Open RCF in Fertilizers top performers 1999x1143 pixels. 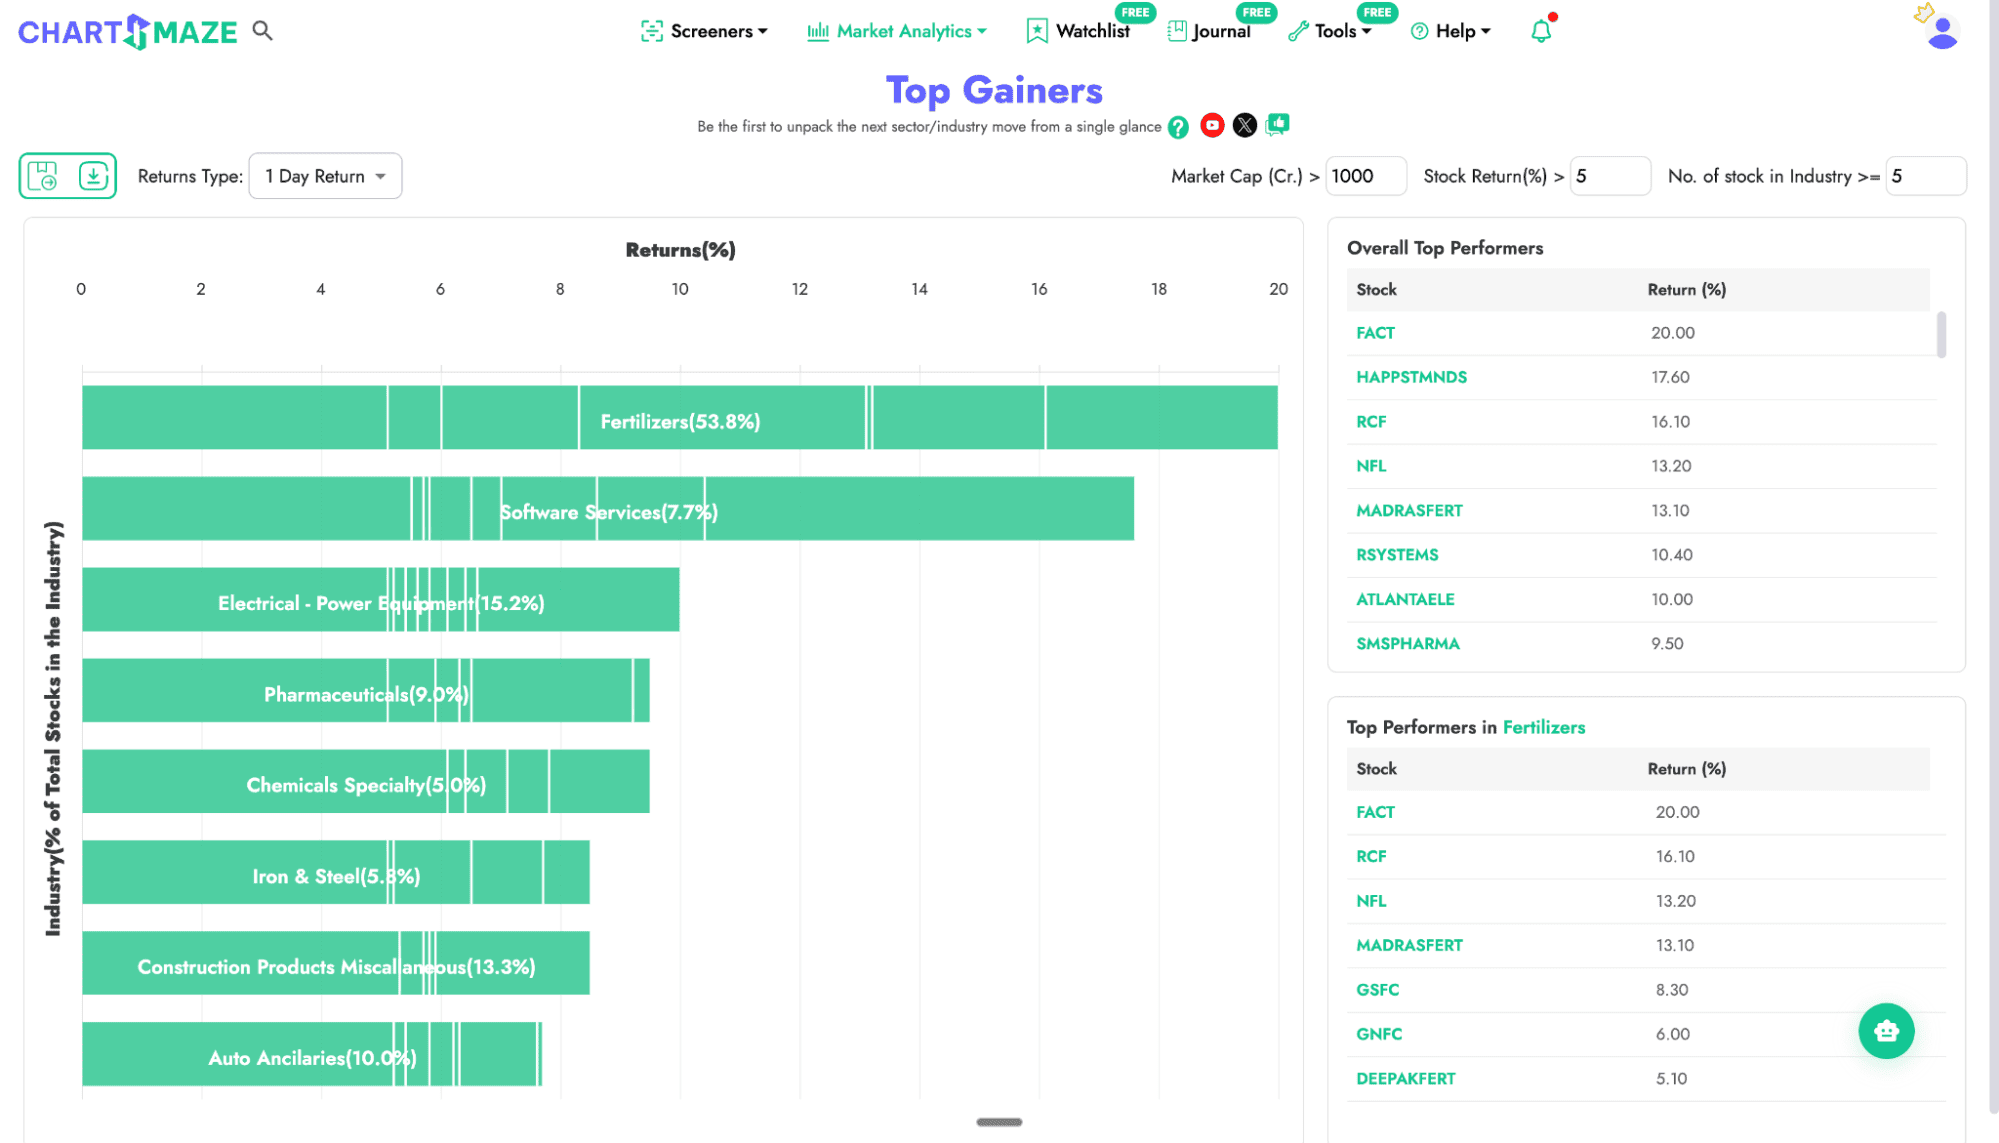tap(1371, 857)
